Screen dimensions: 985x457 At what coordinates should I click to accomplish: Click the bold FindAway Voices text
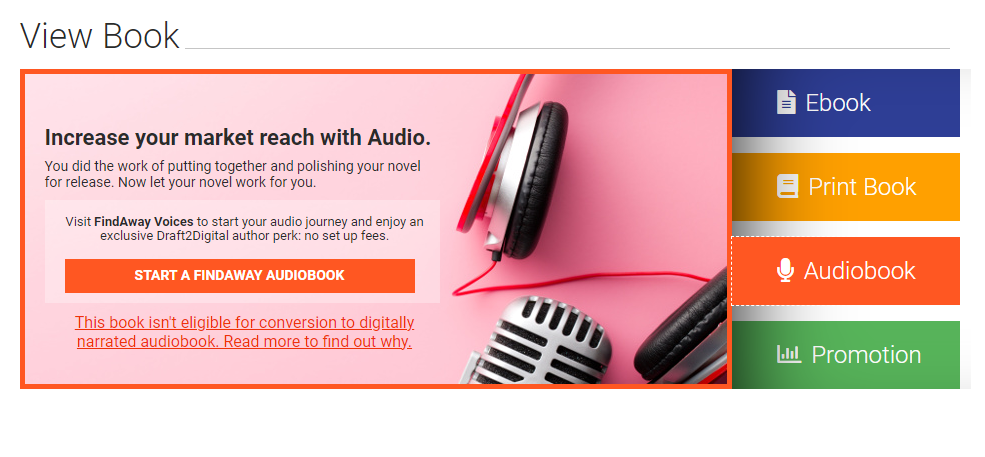(x=144, y=222)
